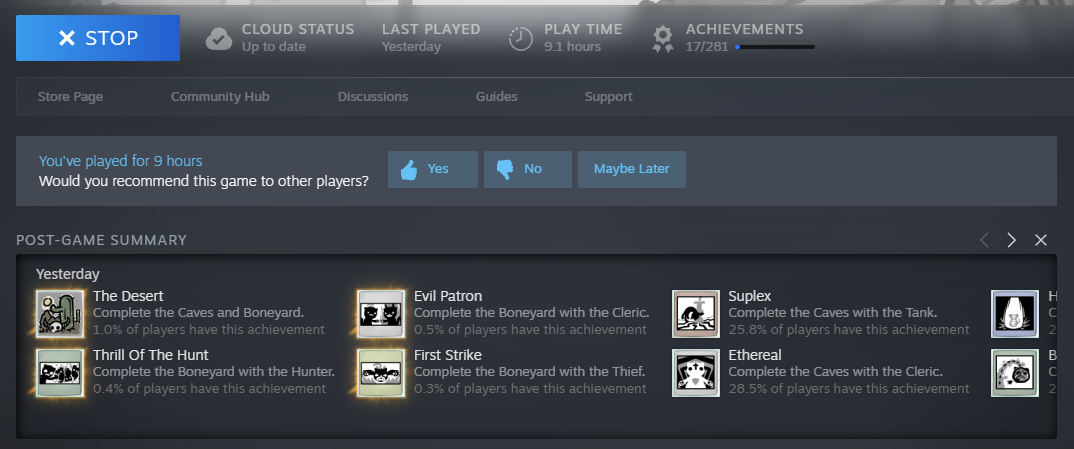Go to Community Hub
Screen dimensions: 1074x449
coord(220,97)
